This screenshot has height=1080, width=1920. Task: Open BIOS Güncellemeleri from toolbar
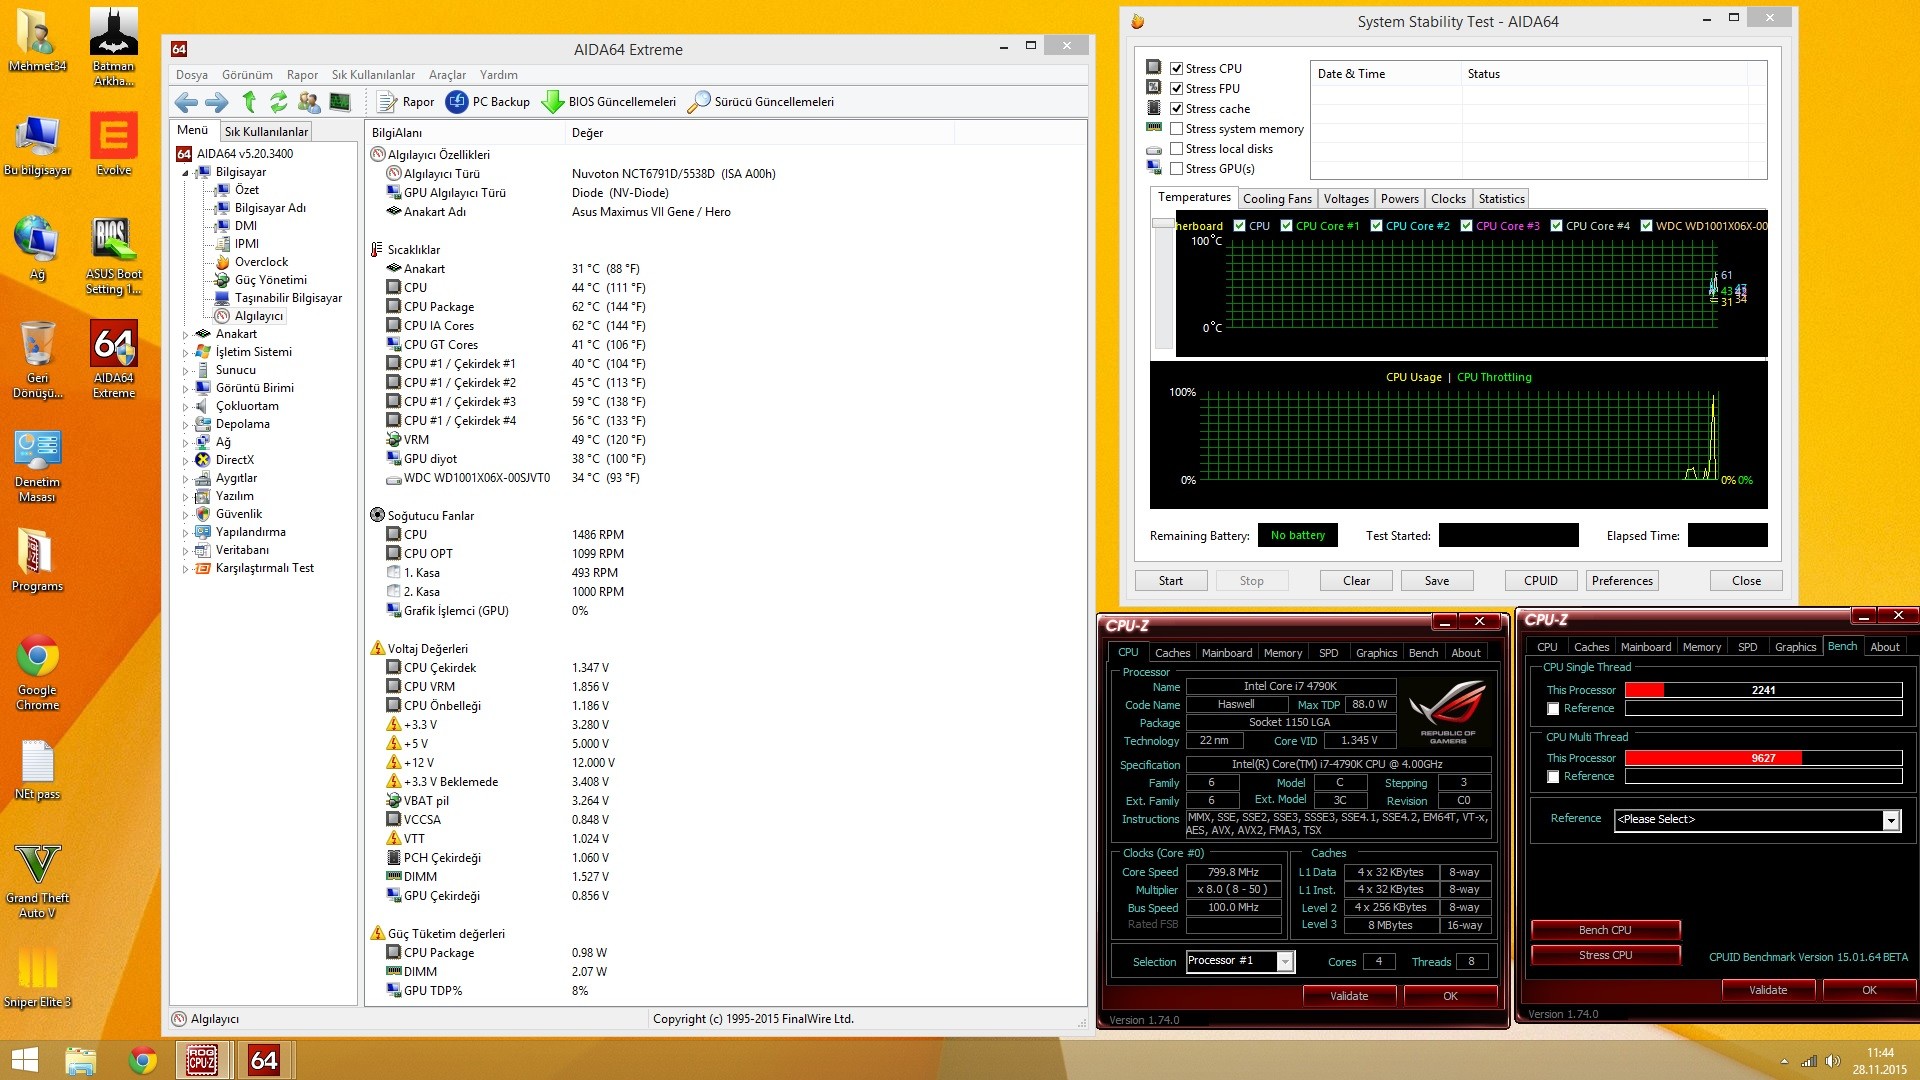pos(609,102)
